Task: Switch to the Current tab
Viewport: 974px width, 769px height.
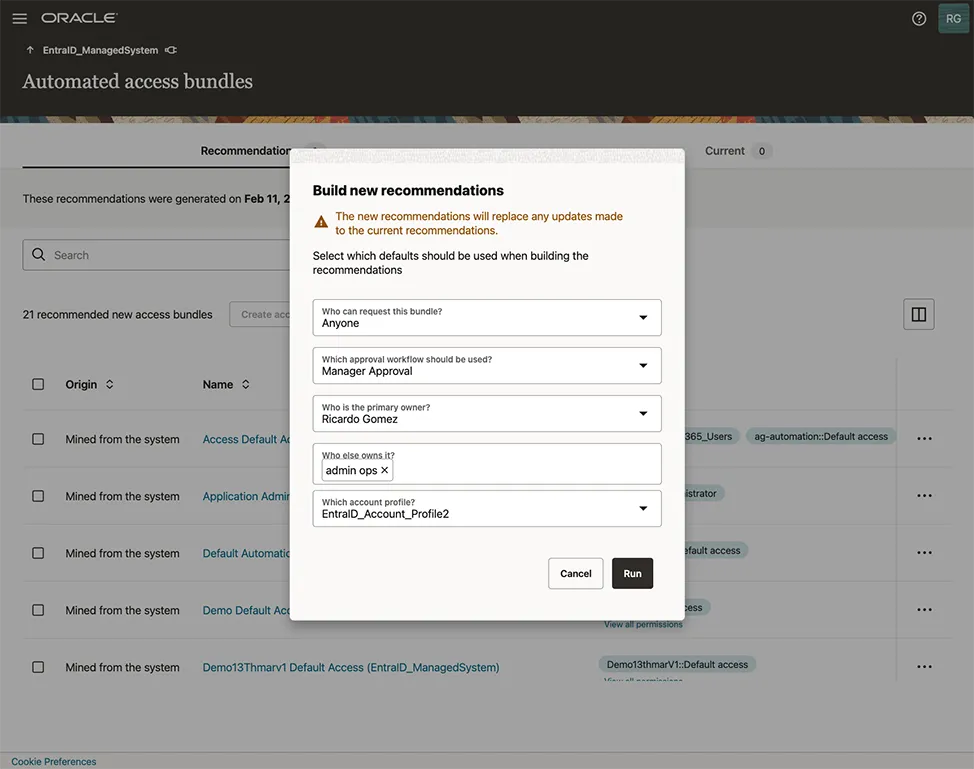Action: pos(725,151)
